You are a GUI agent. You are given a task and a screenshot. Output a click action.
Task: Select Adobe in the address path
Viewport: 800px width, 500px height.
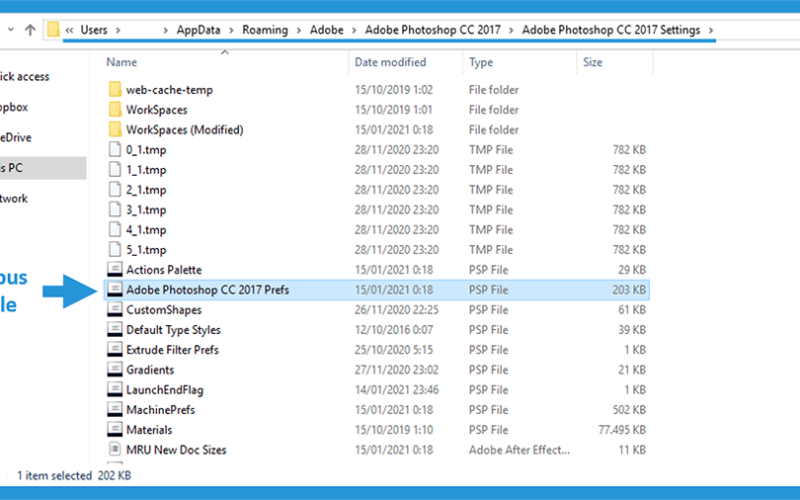click(x=327, y=30)
